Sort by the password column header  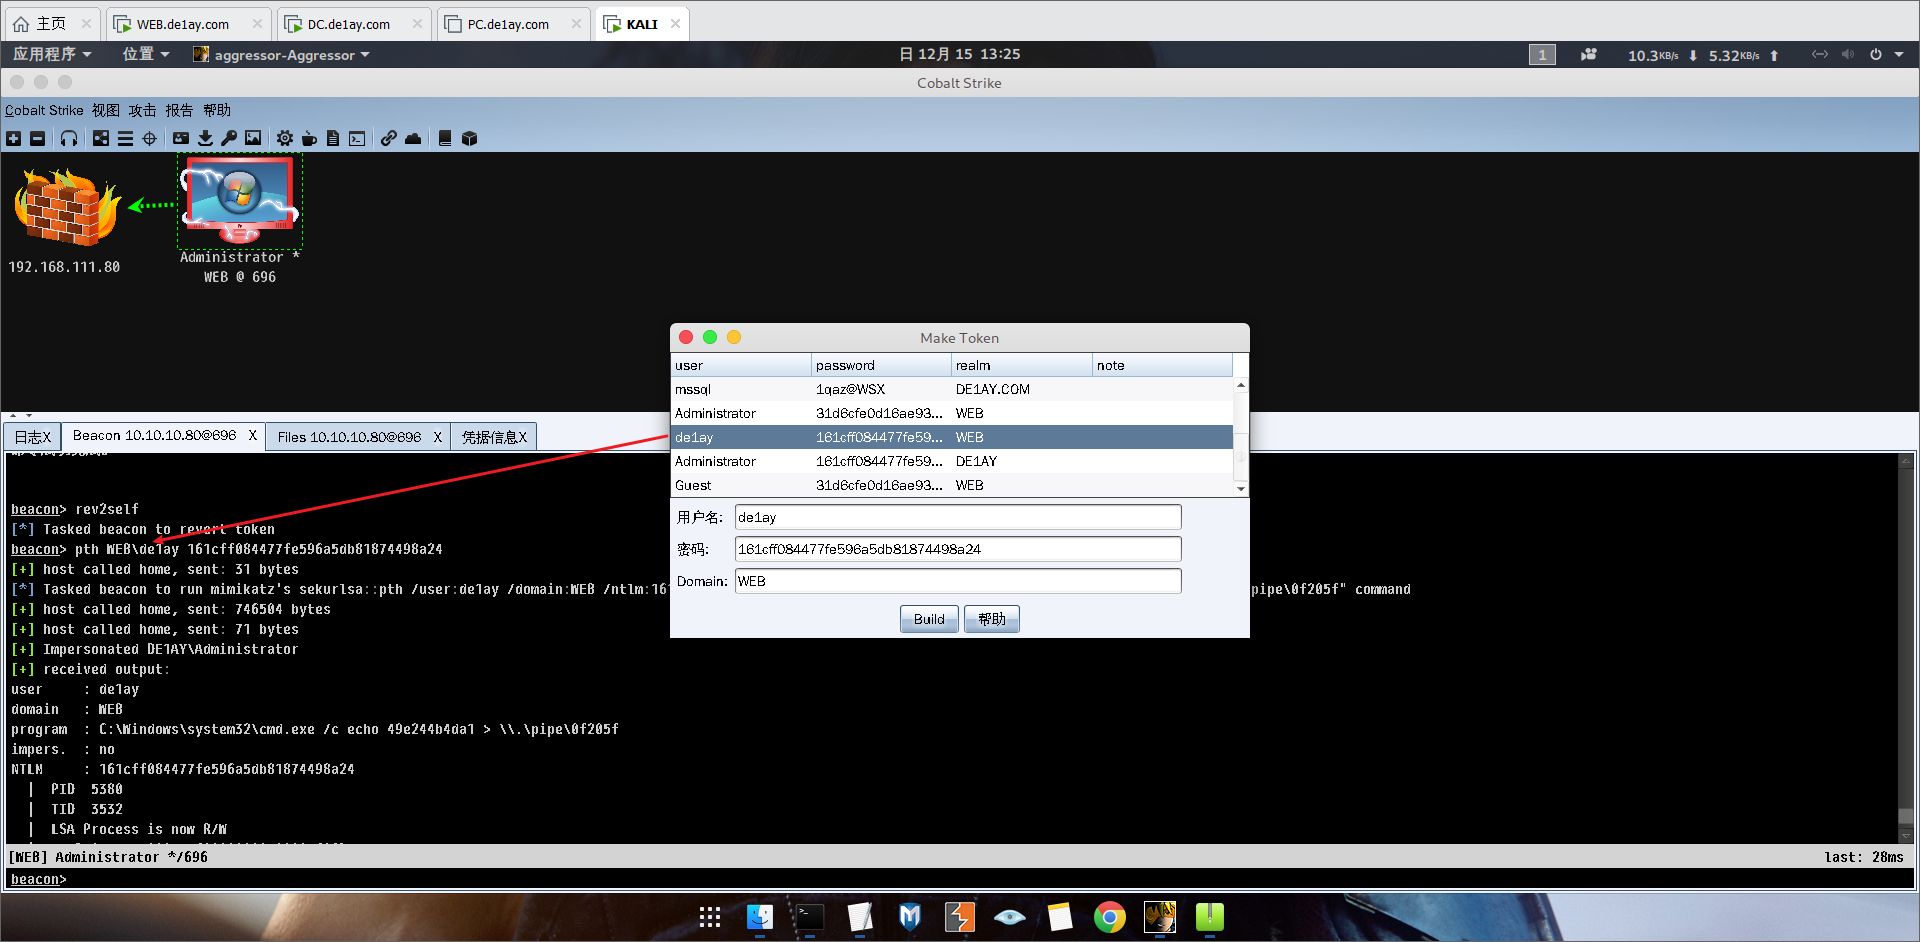click(881, 365)
